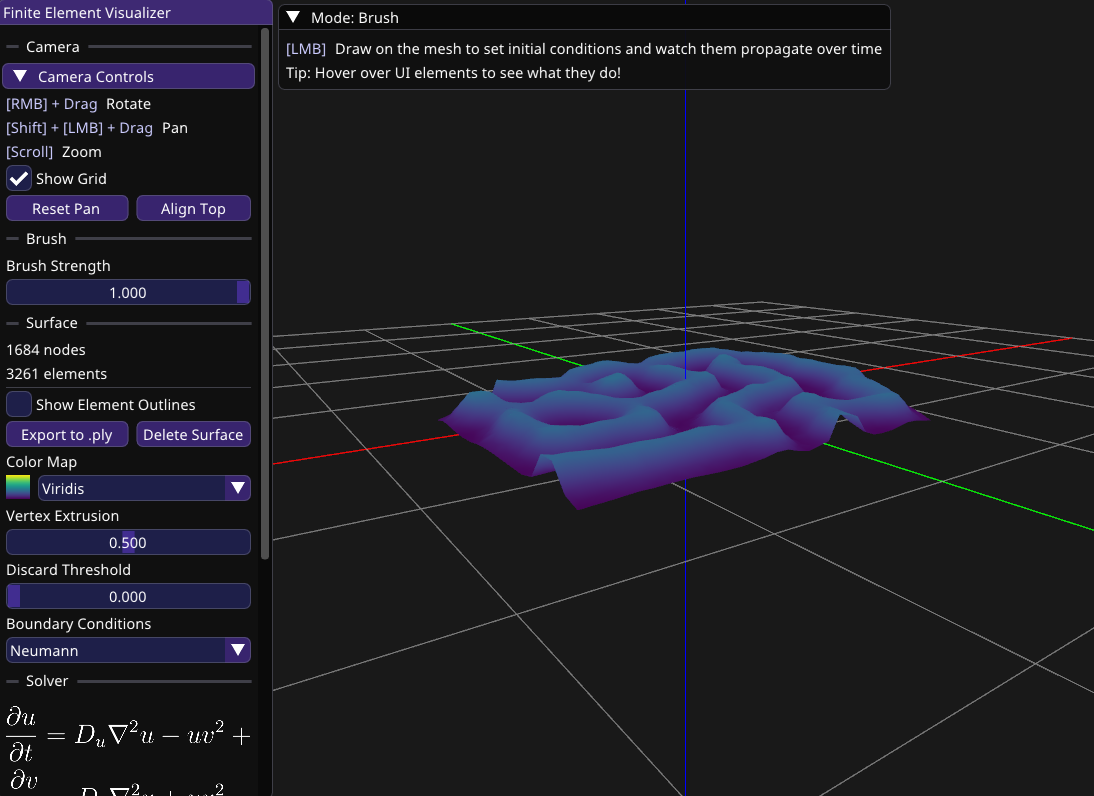Click the dropdown arrow beside Neumann

[x=238, y=651]
